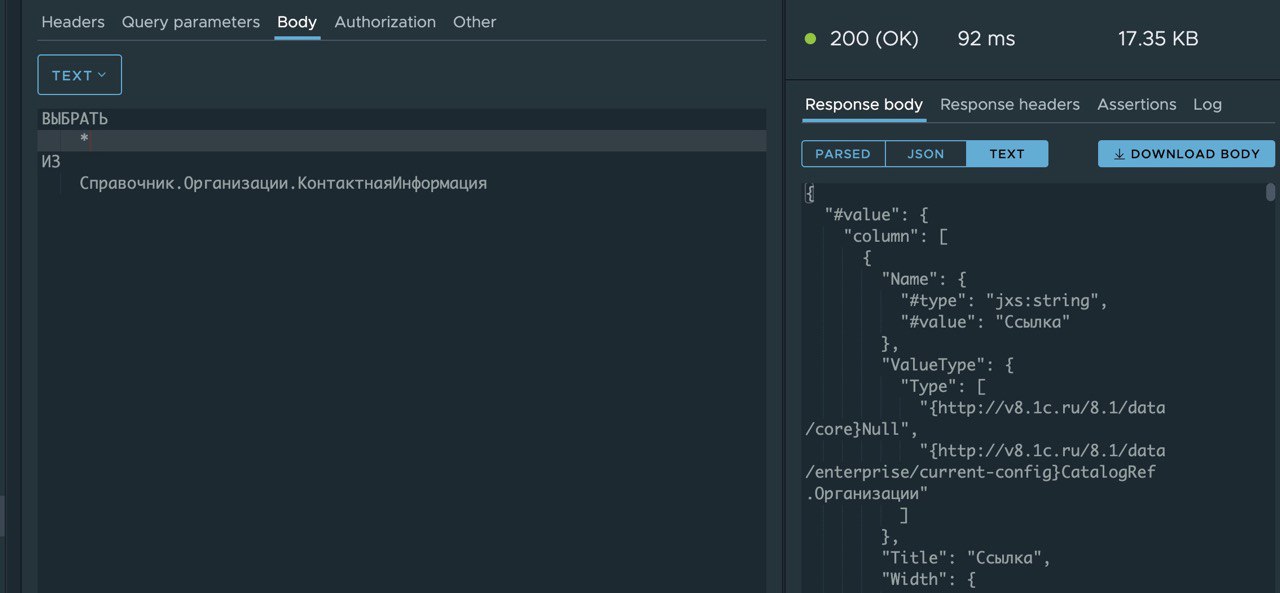Viewport: 1280px width, 593px height.
Task: Switch response view to JSON
Action: click(926, 154)
